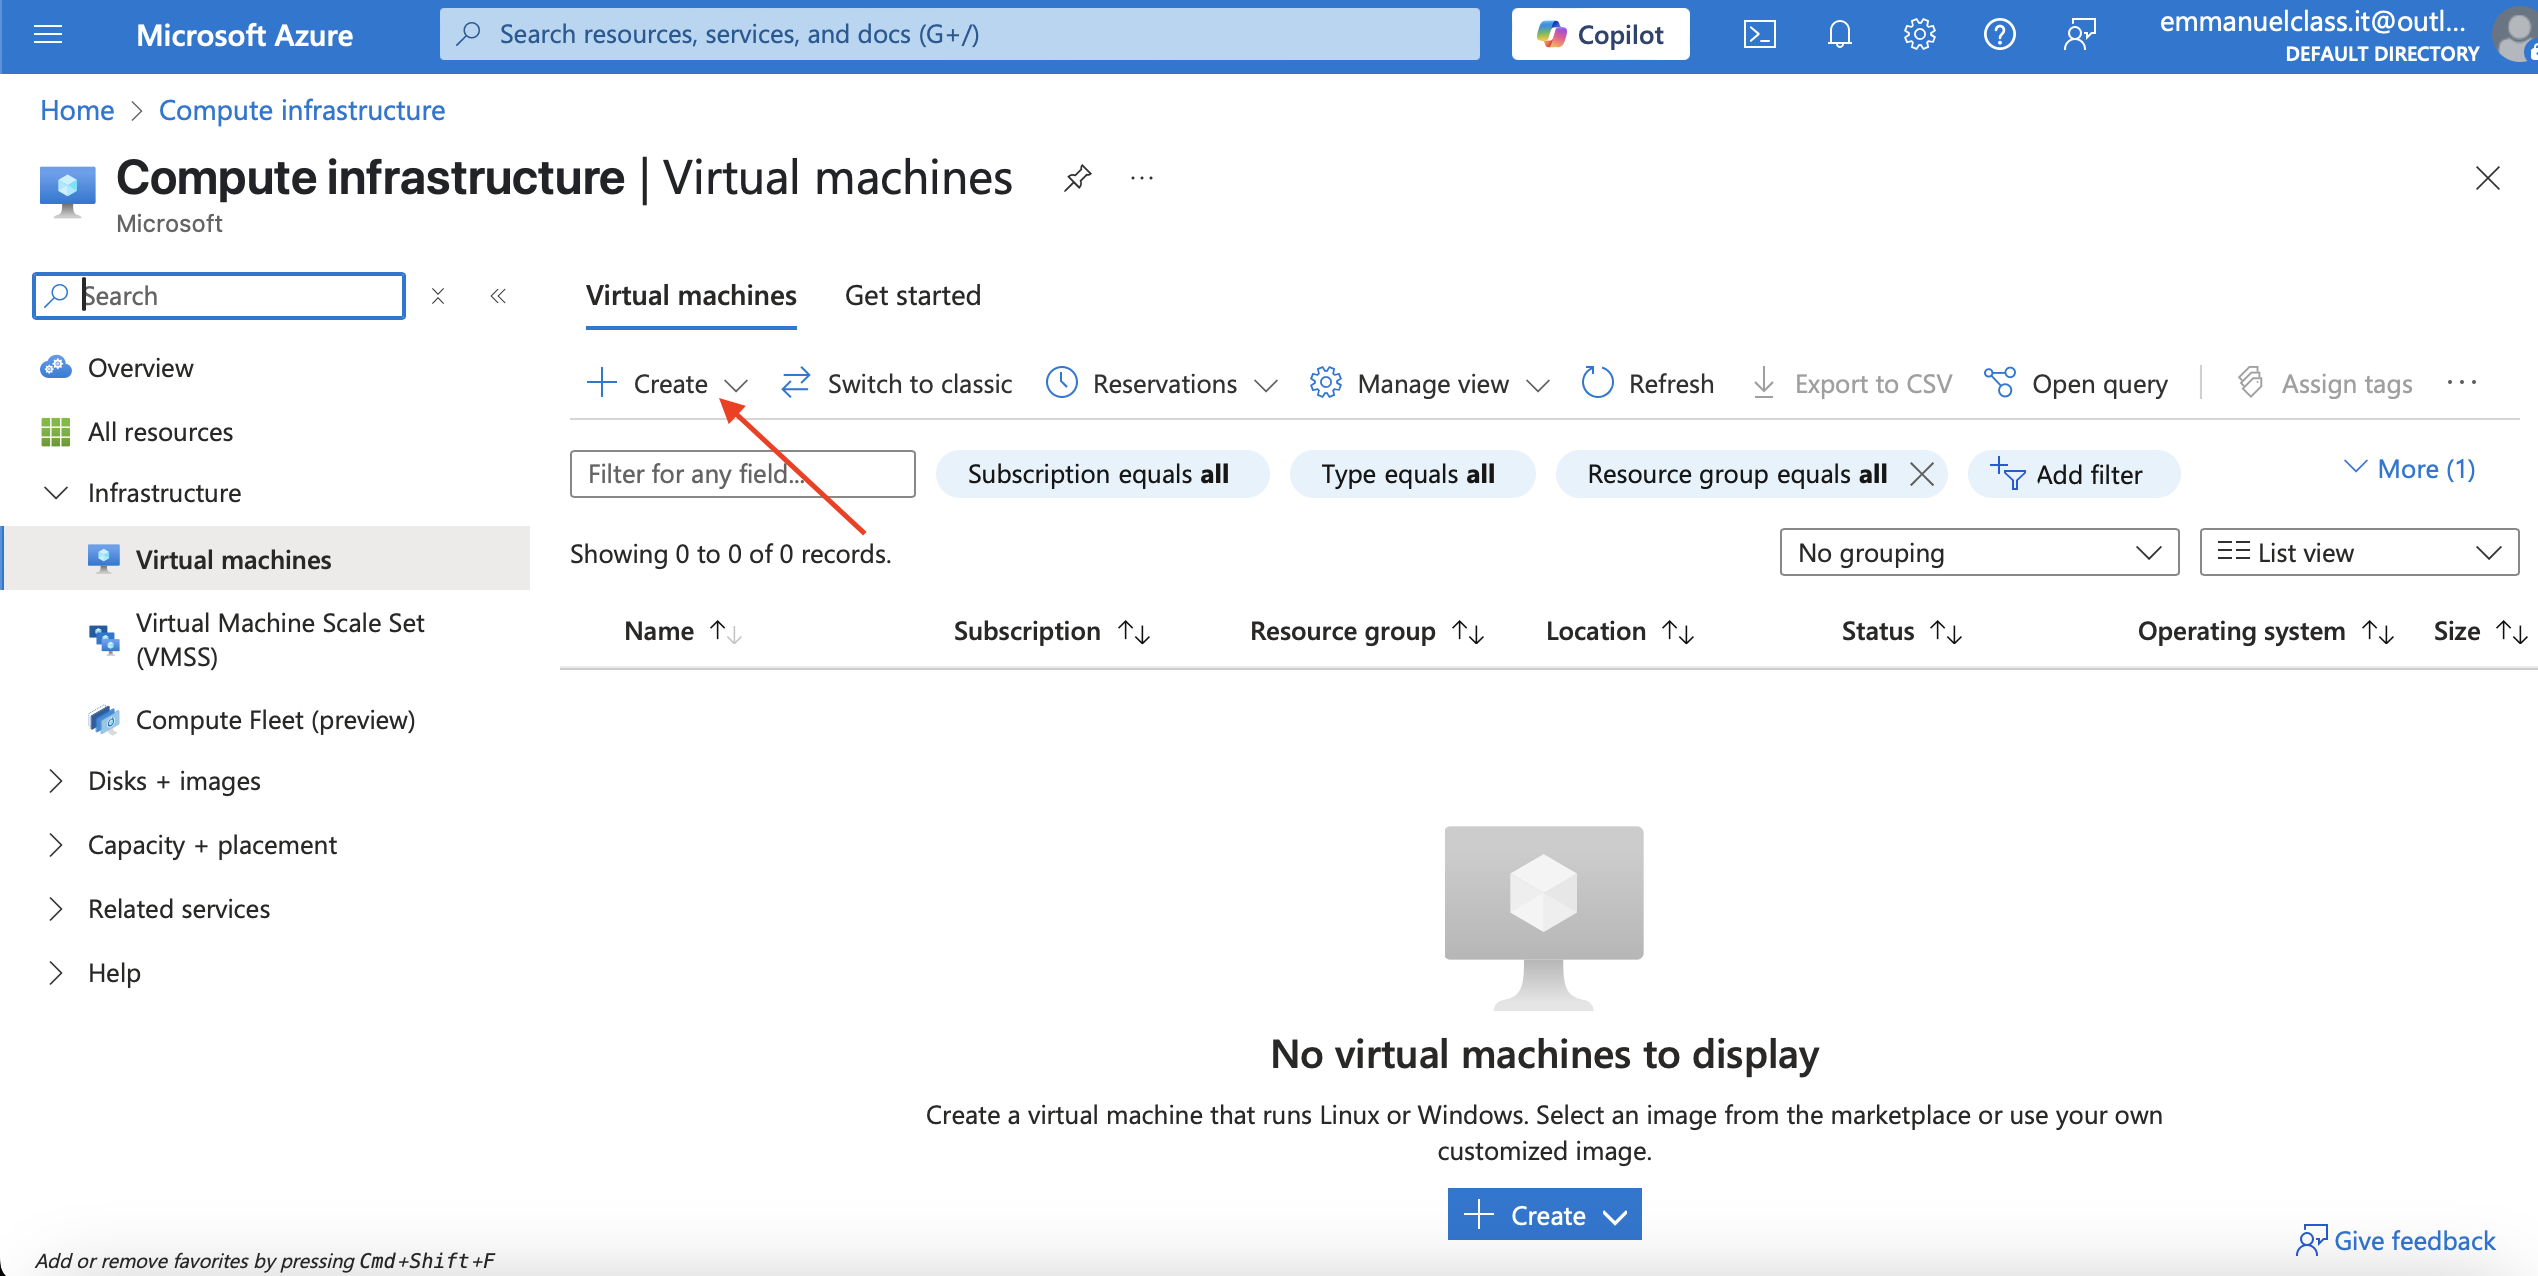
Task: Click Switch to classic
Action: [x=896, y=384]
